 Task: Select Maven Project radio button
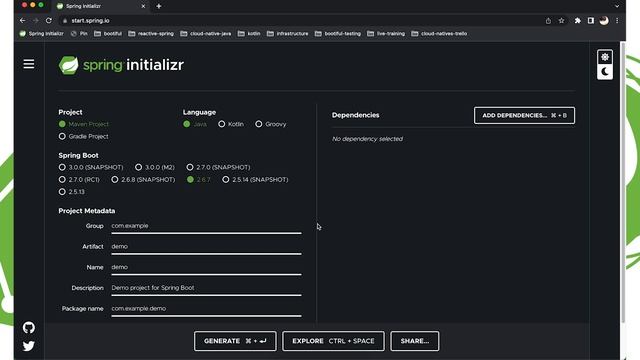coord(62,124)
